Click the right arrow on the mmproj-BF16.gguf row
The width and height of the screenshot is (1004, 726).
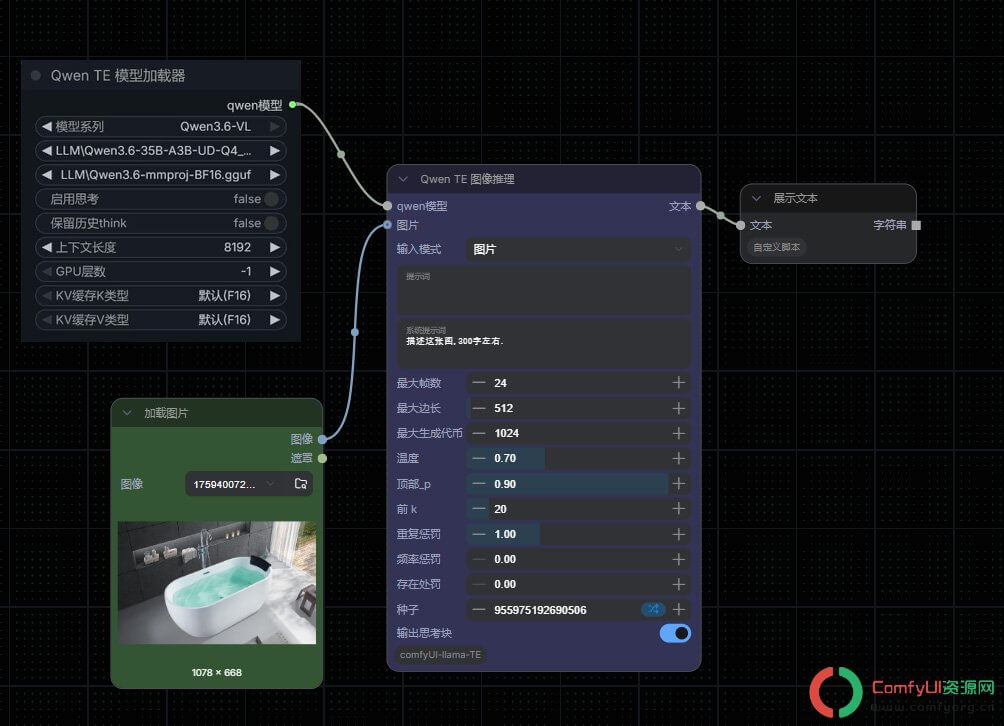[275, 175]
